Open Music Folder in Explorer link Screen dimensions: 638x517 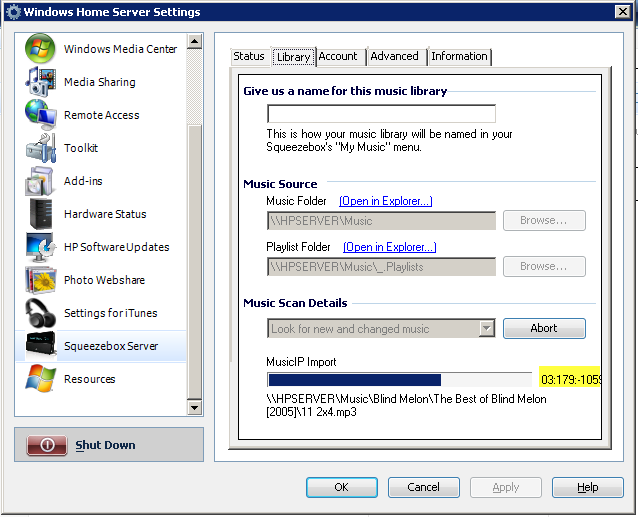click(x=385, y=201)
